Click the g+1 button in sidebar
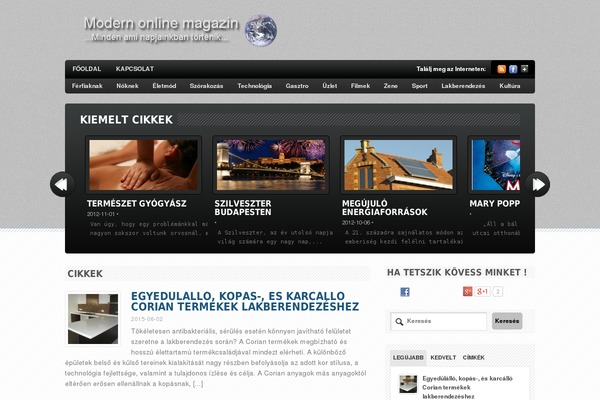This screenshot has width=600, height=400. coord(483,292)
